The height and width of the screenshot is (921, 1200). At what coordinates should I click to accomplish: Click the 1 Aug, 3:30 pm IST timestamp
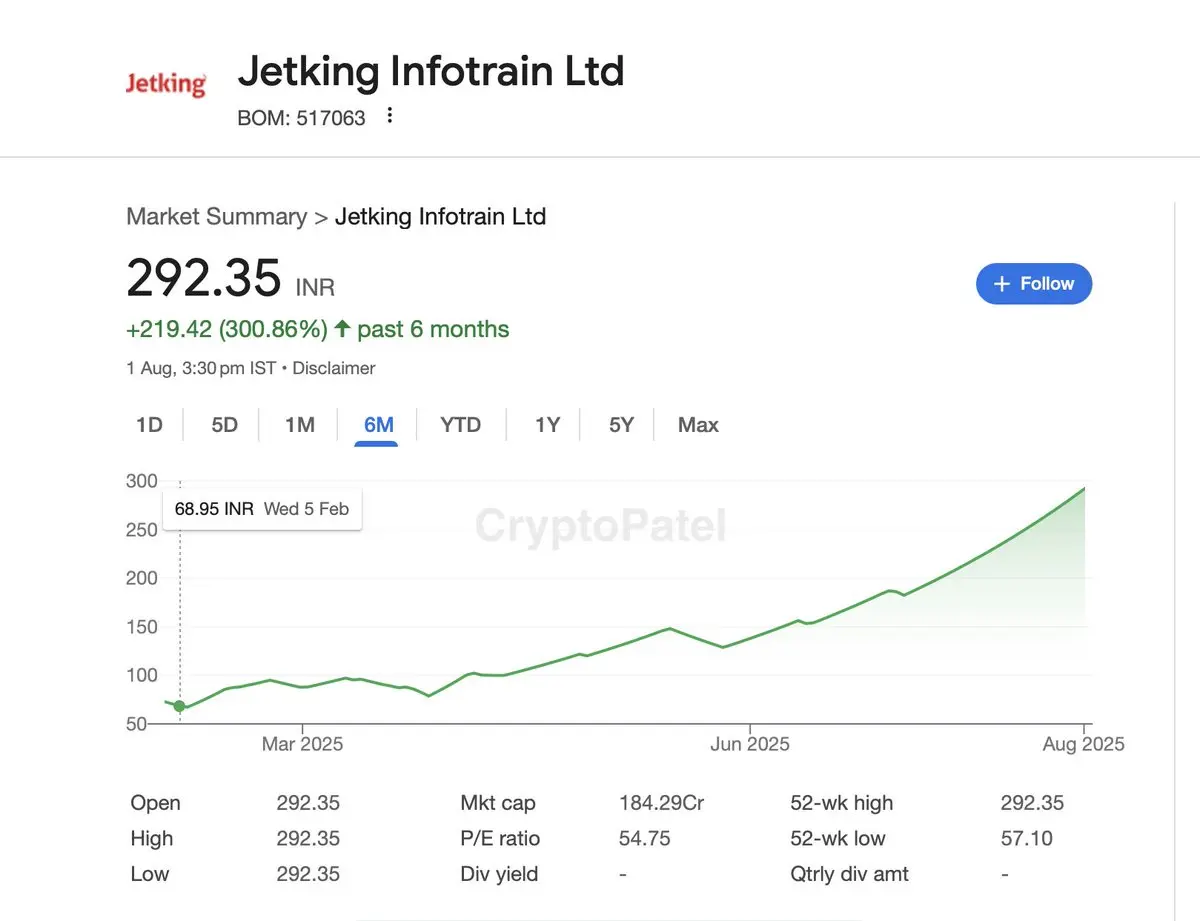coord(201,368)
